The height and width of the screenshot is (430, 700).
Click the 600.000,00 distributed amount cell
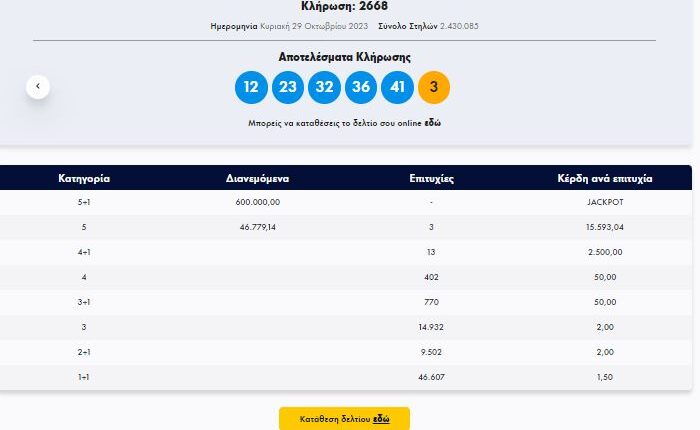point(259,202)
